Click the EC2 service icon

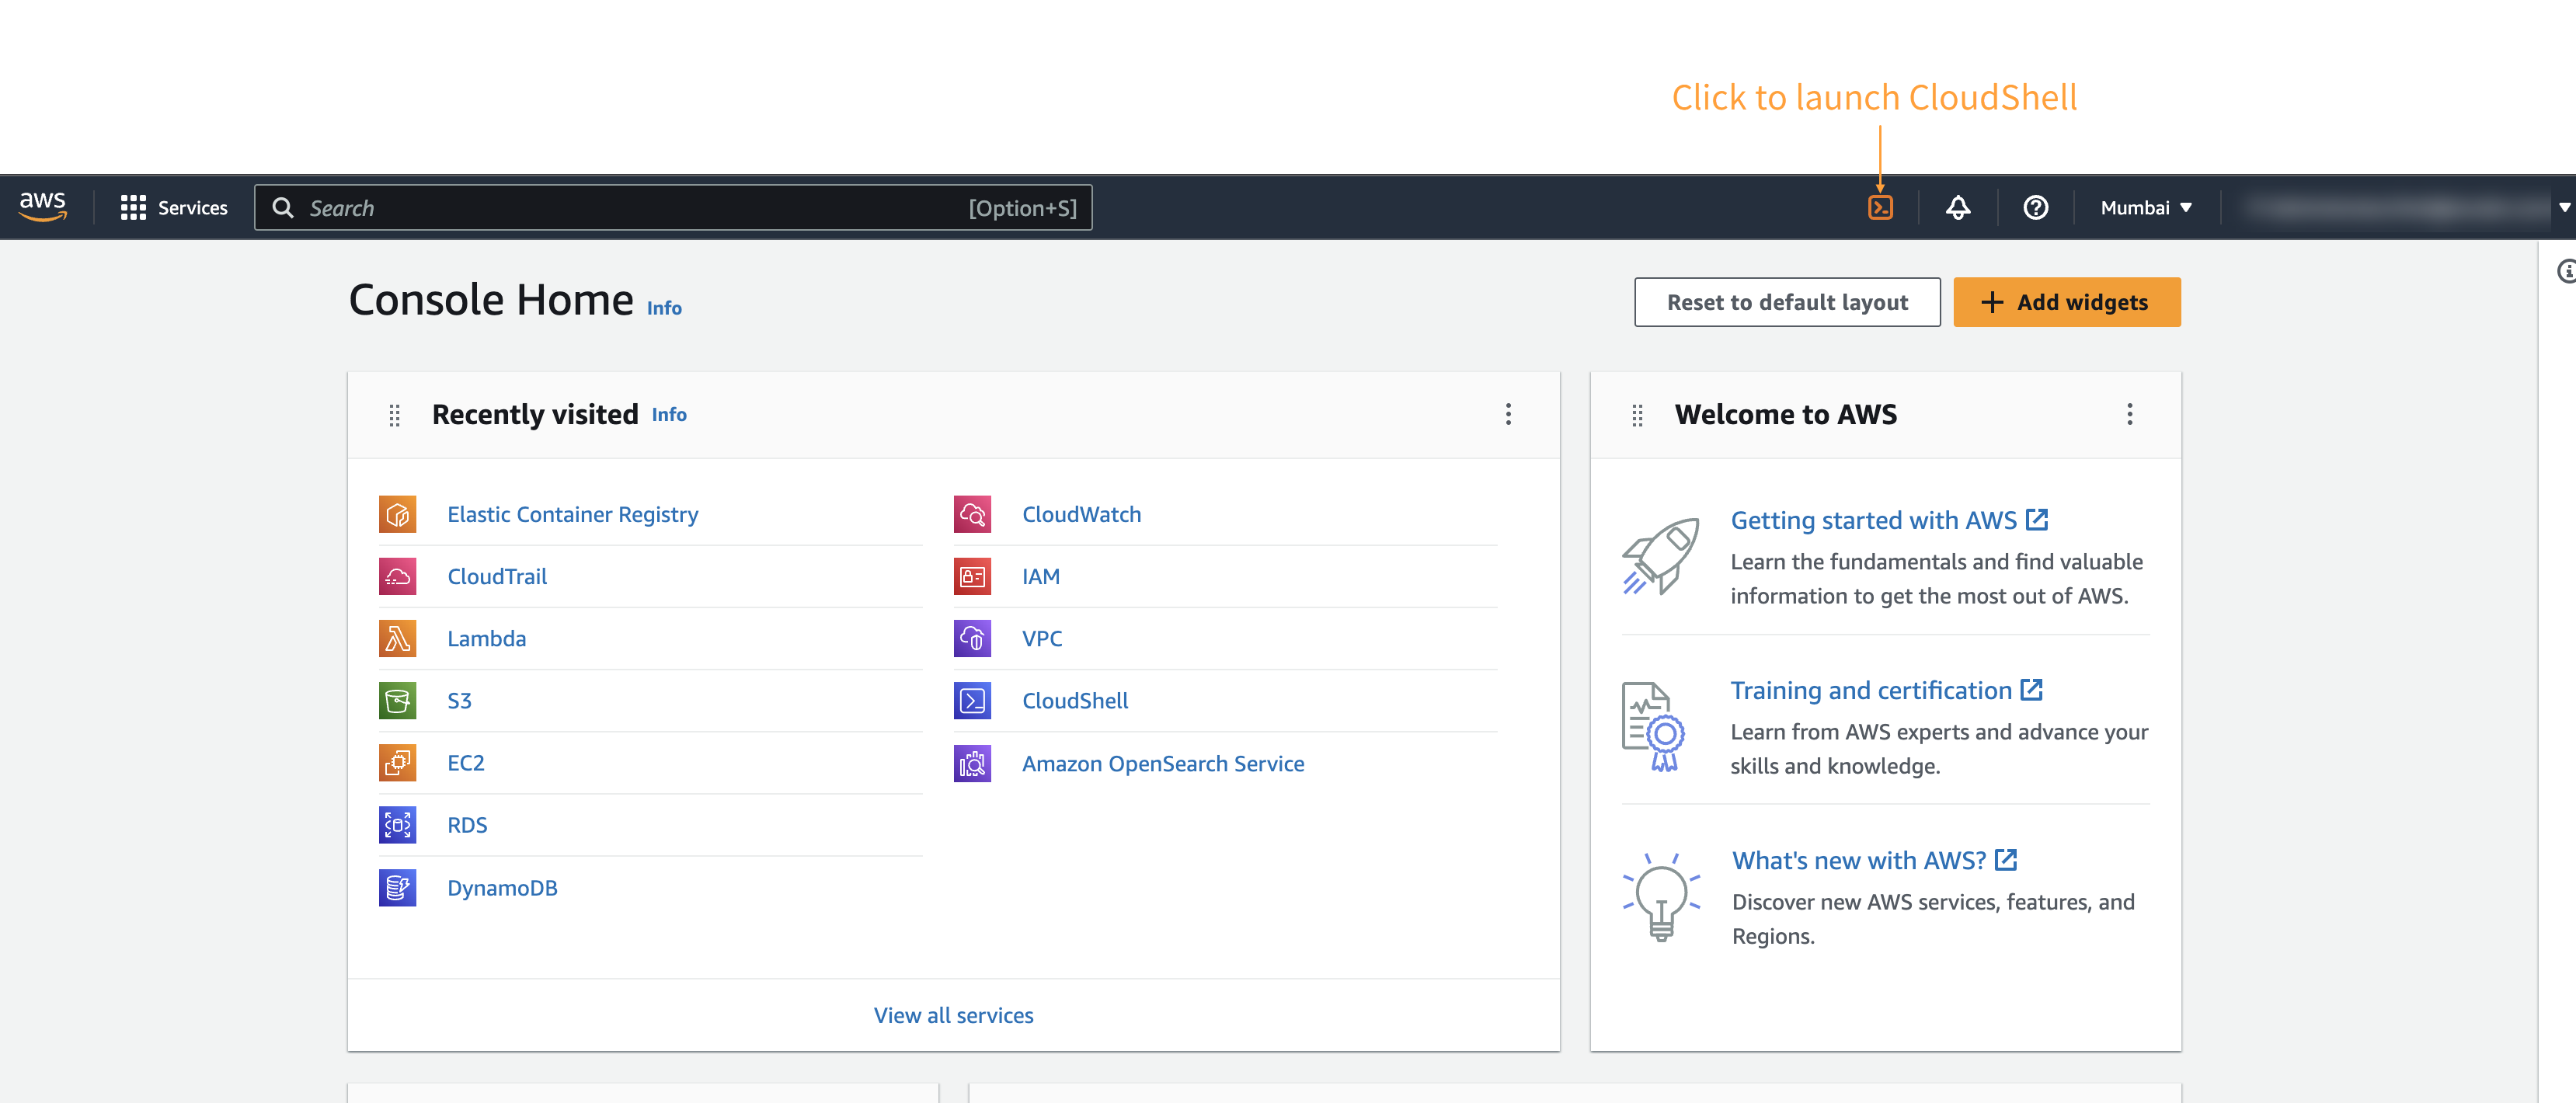397,762
